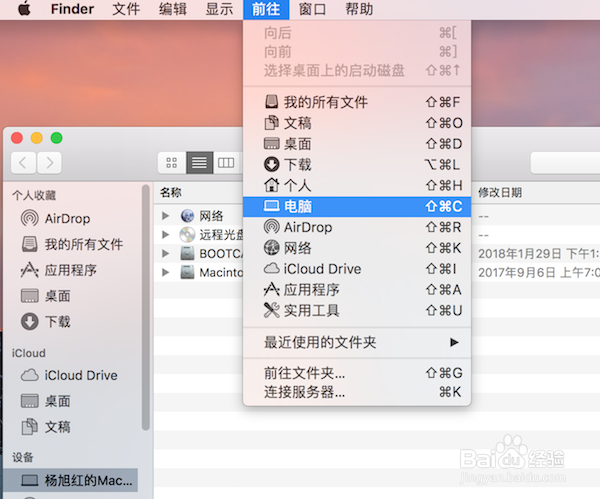Maximize the Finder window
Image resolution: width=600 pixels, height=499 pixels.
tap(57, 138)
